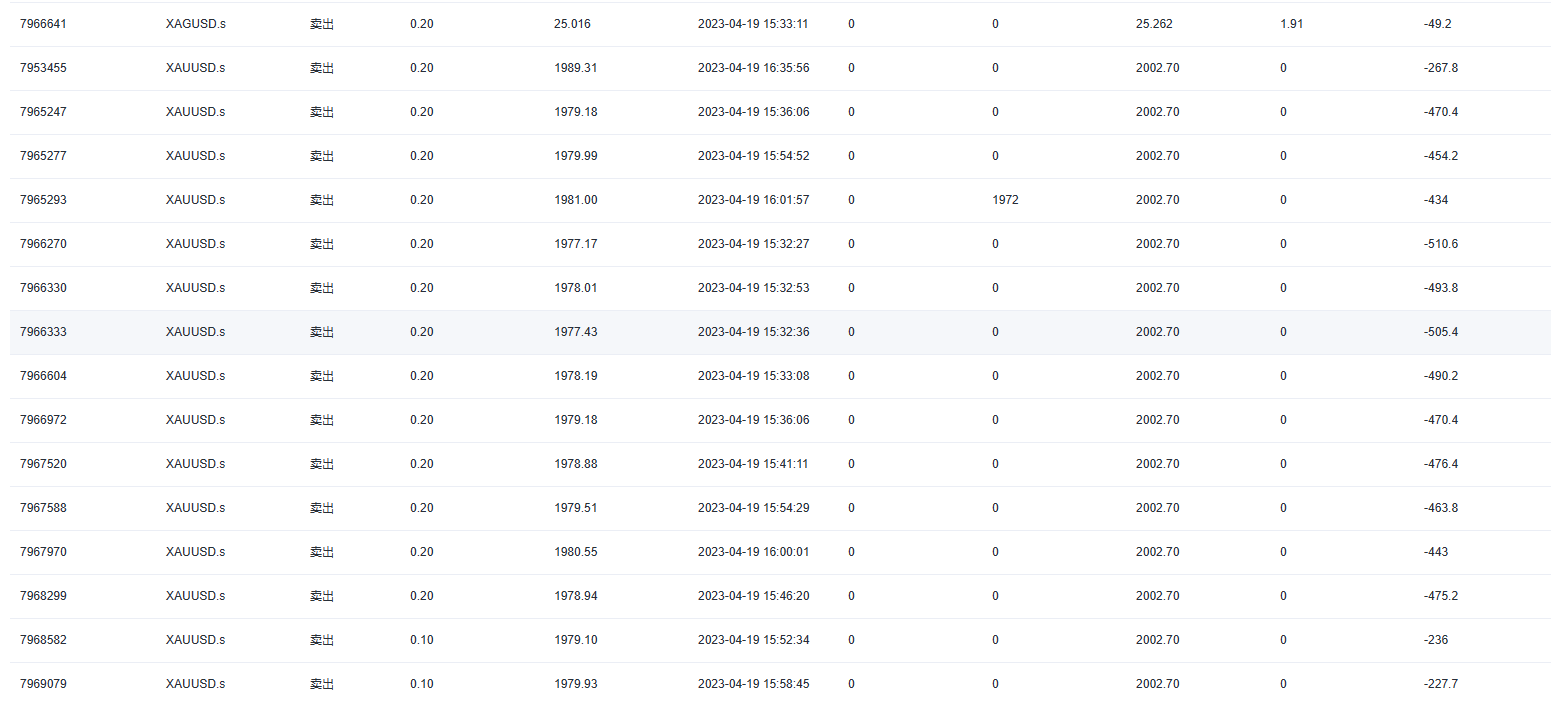Click open price 1979.10
The height and width of the screenshot is (703, 1551).
click(576, 640)
